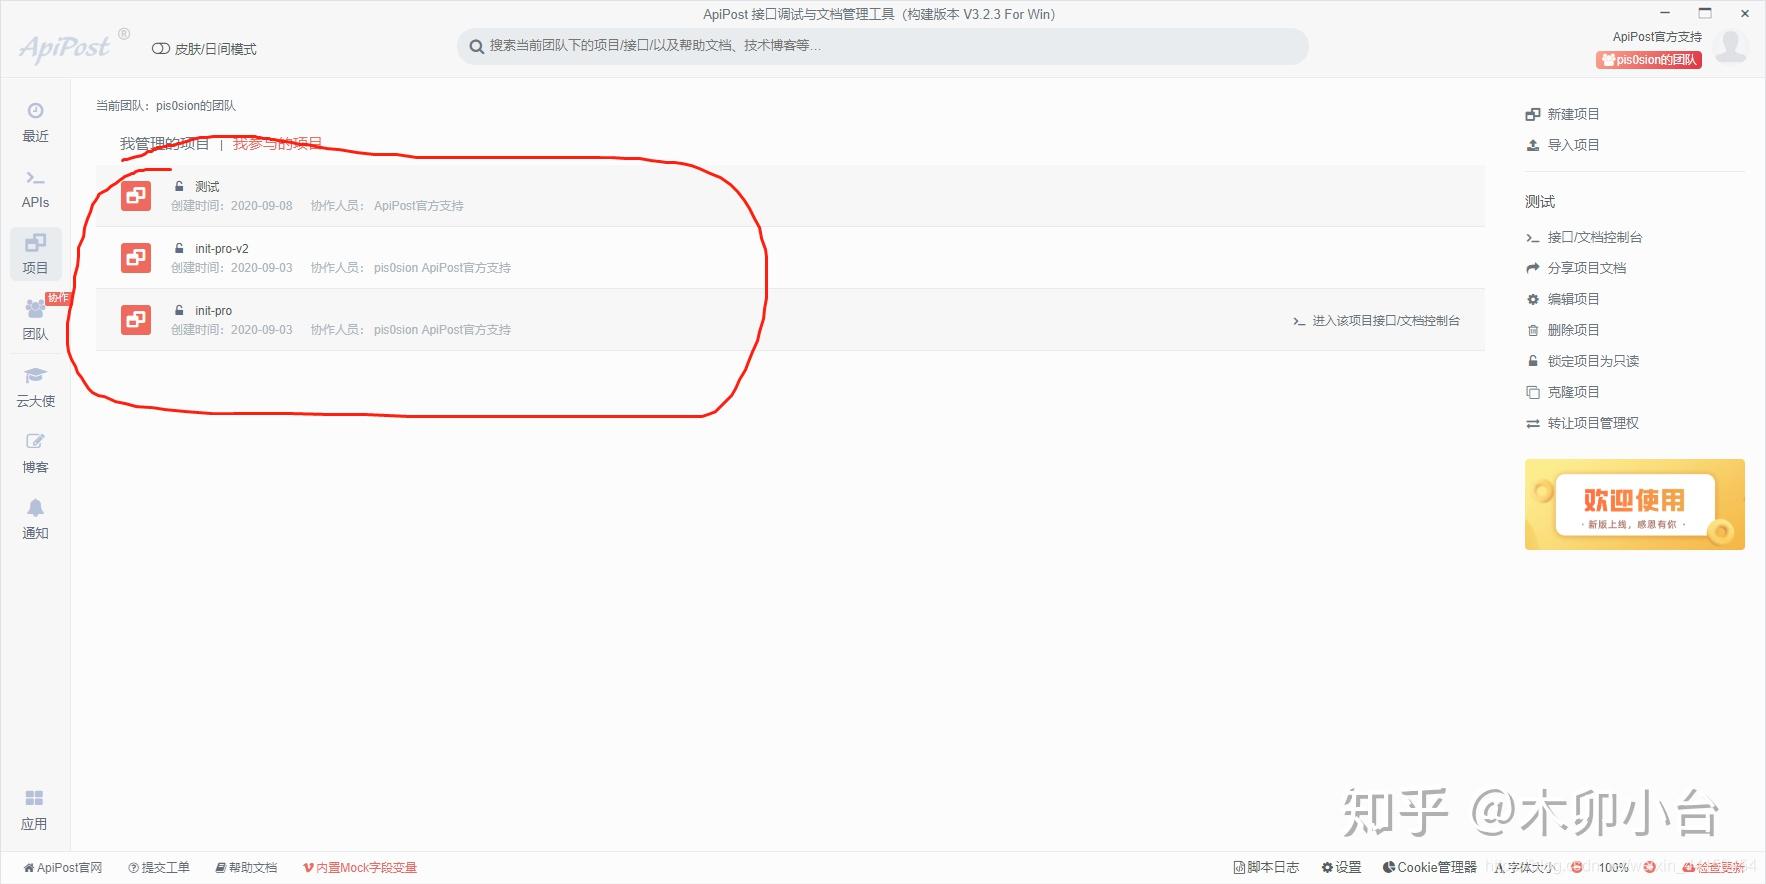1766x884 pixels.
Task: Select the 项目 (projects) sidebar item
Action: 35,254
